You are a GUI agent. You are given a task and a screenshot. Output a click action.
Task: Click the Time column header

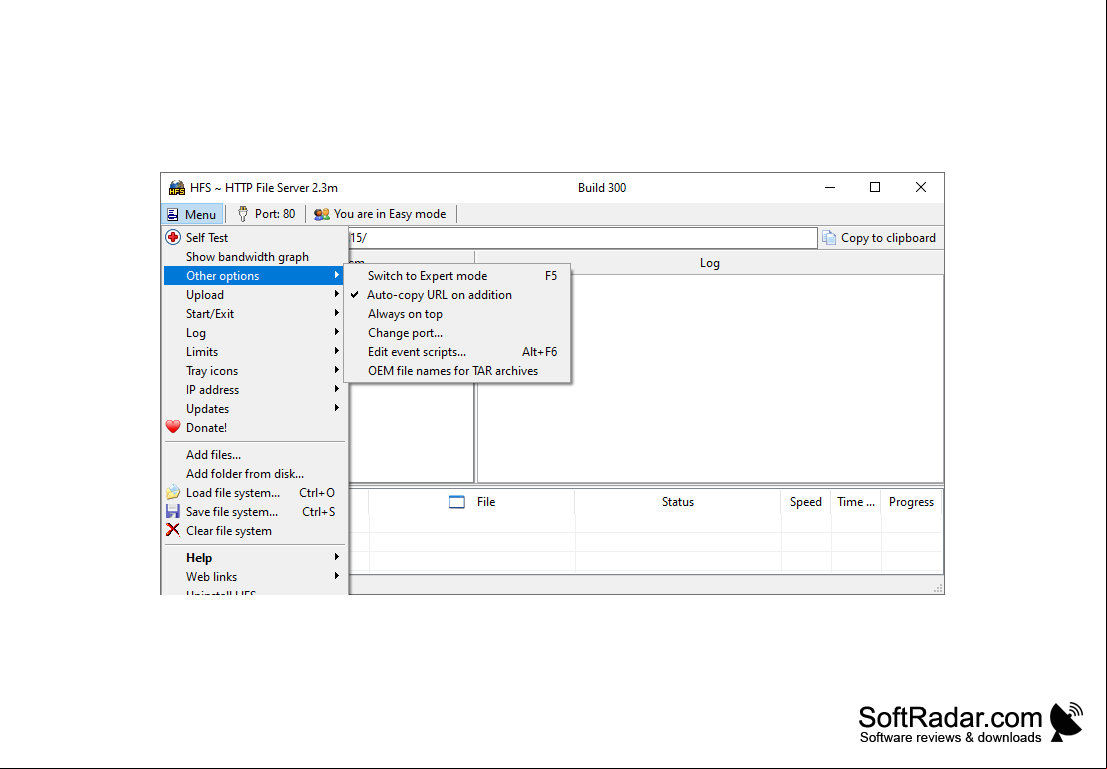856,502
